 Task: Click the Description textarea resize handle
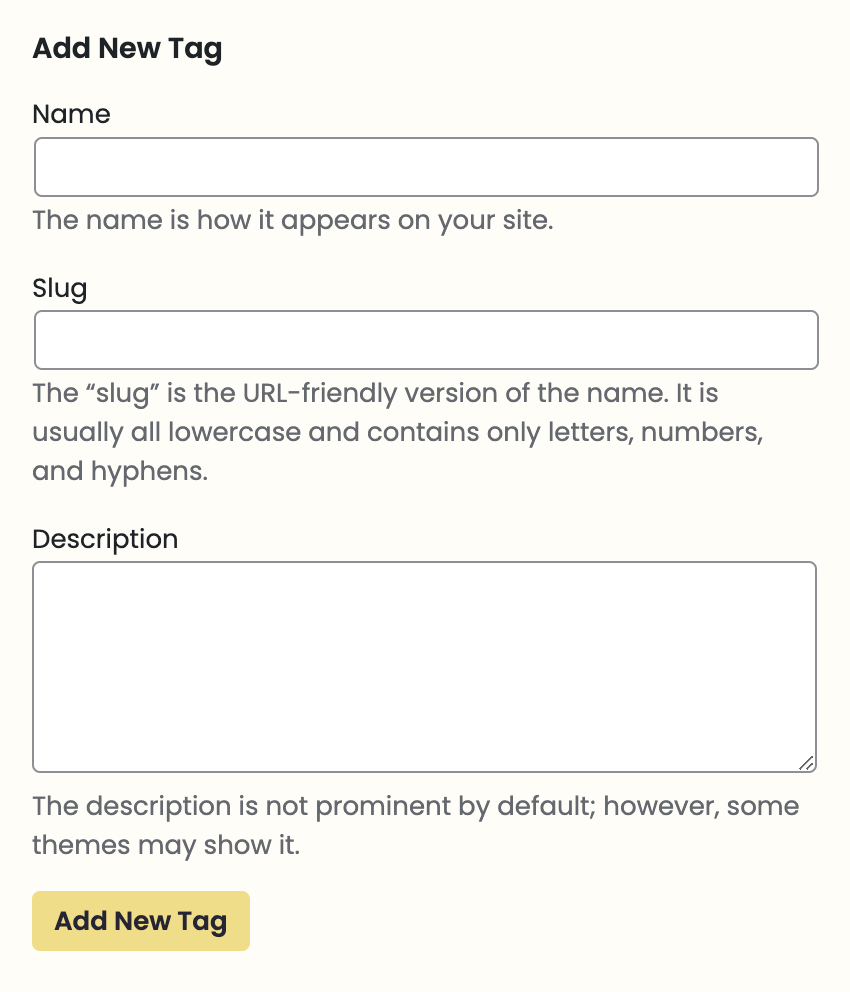pyautogui.click(x=807, y=763)
